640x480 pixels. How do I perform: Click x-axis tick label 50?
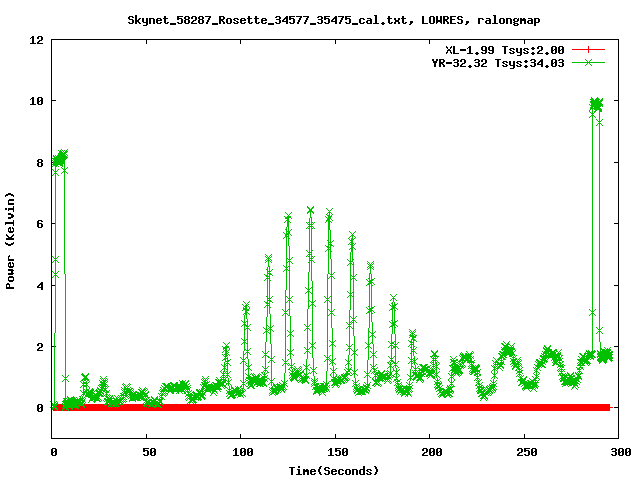149,452
